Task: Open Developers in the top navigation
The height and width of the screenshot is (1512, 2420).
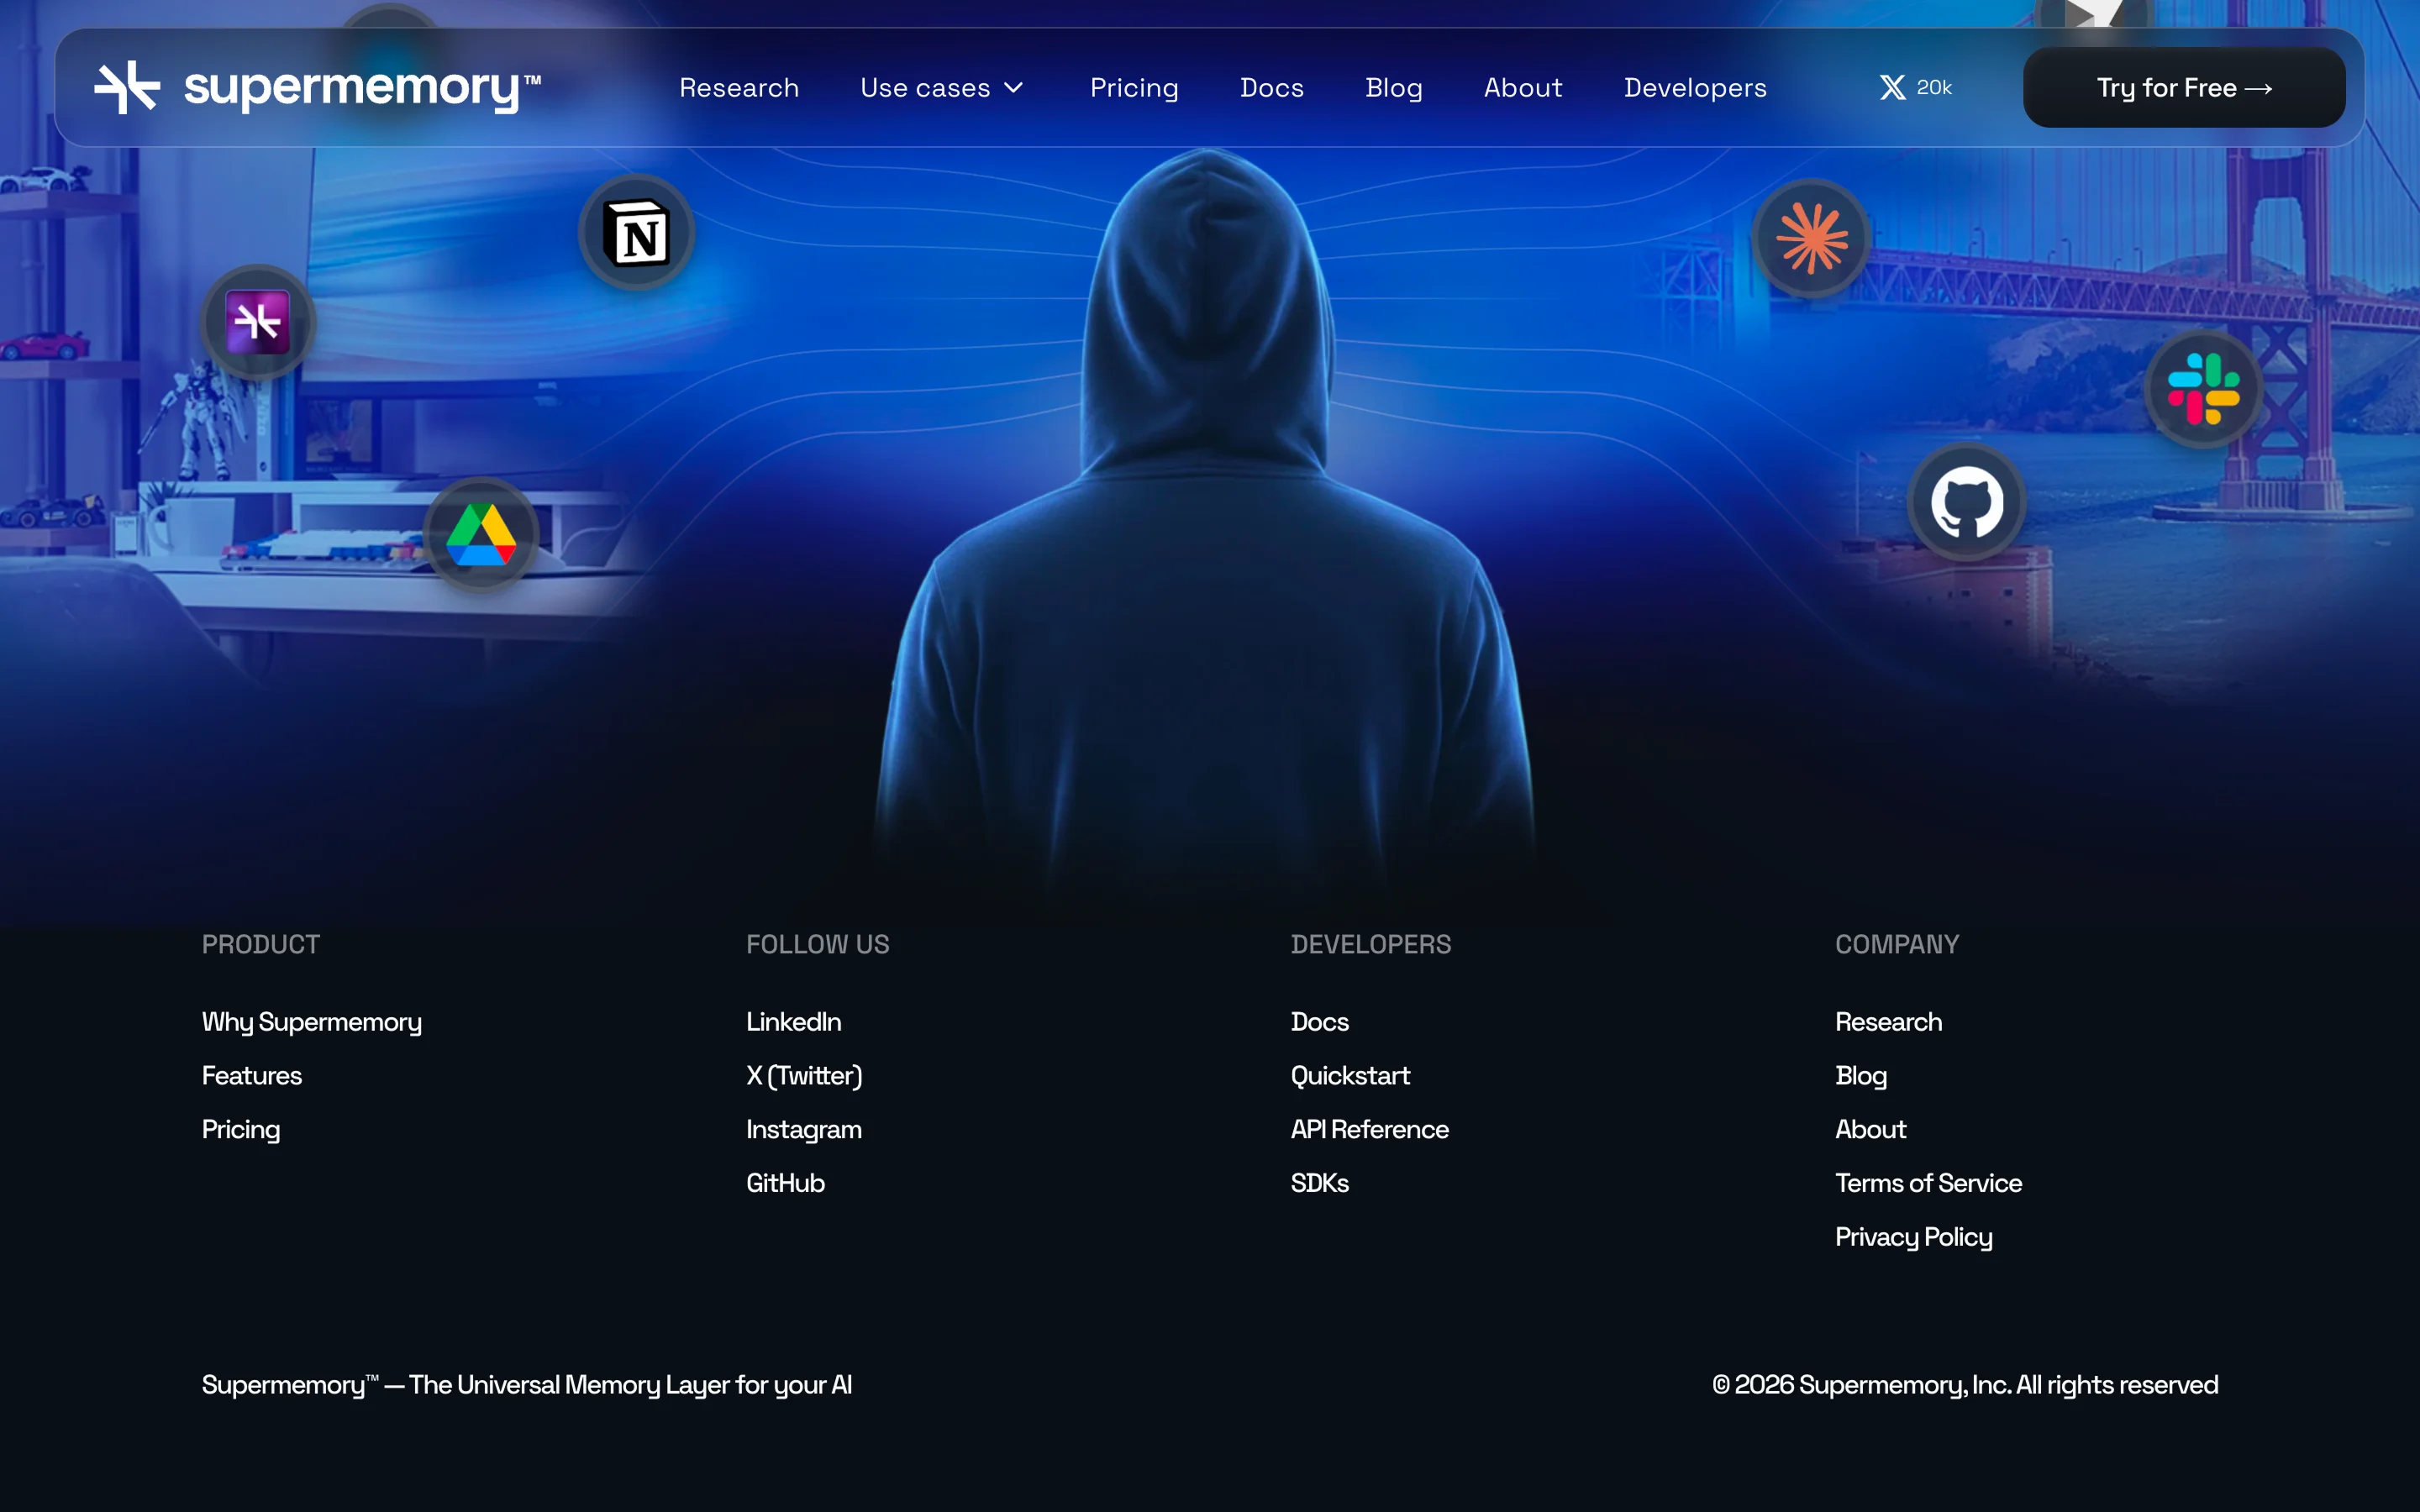Action: coord(1694,88)
